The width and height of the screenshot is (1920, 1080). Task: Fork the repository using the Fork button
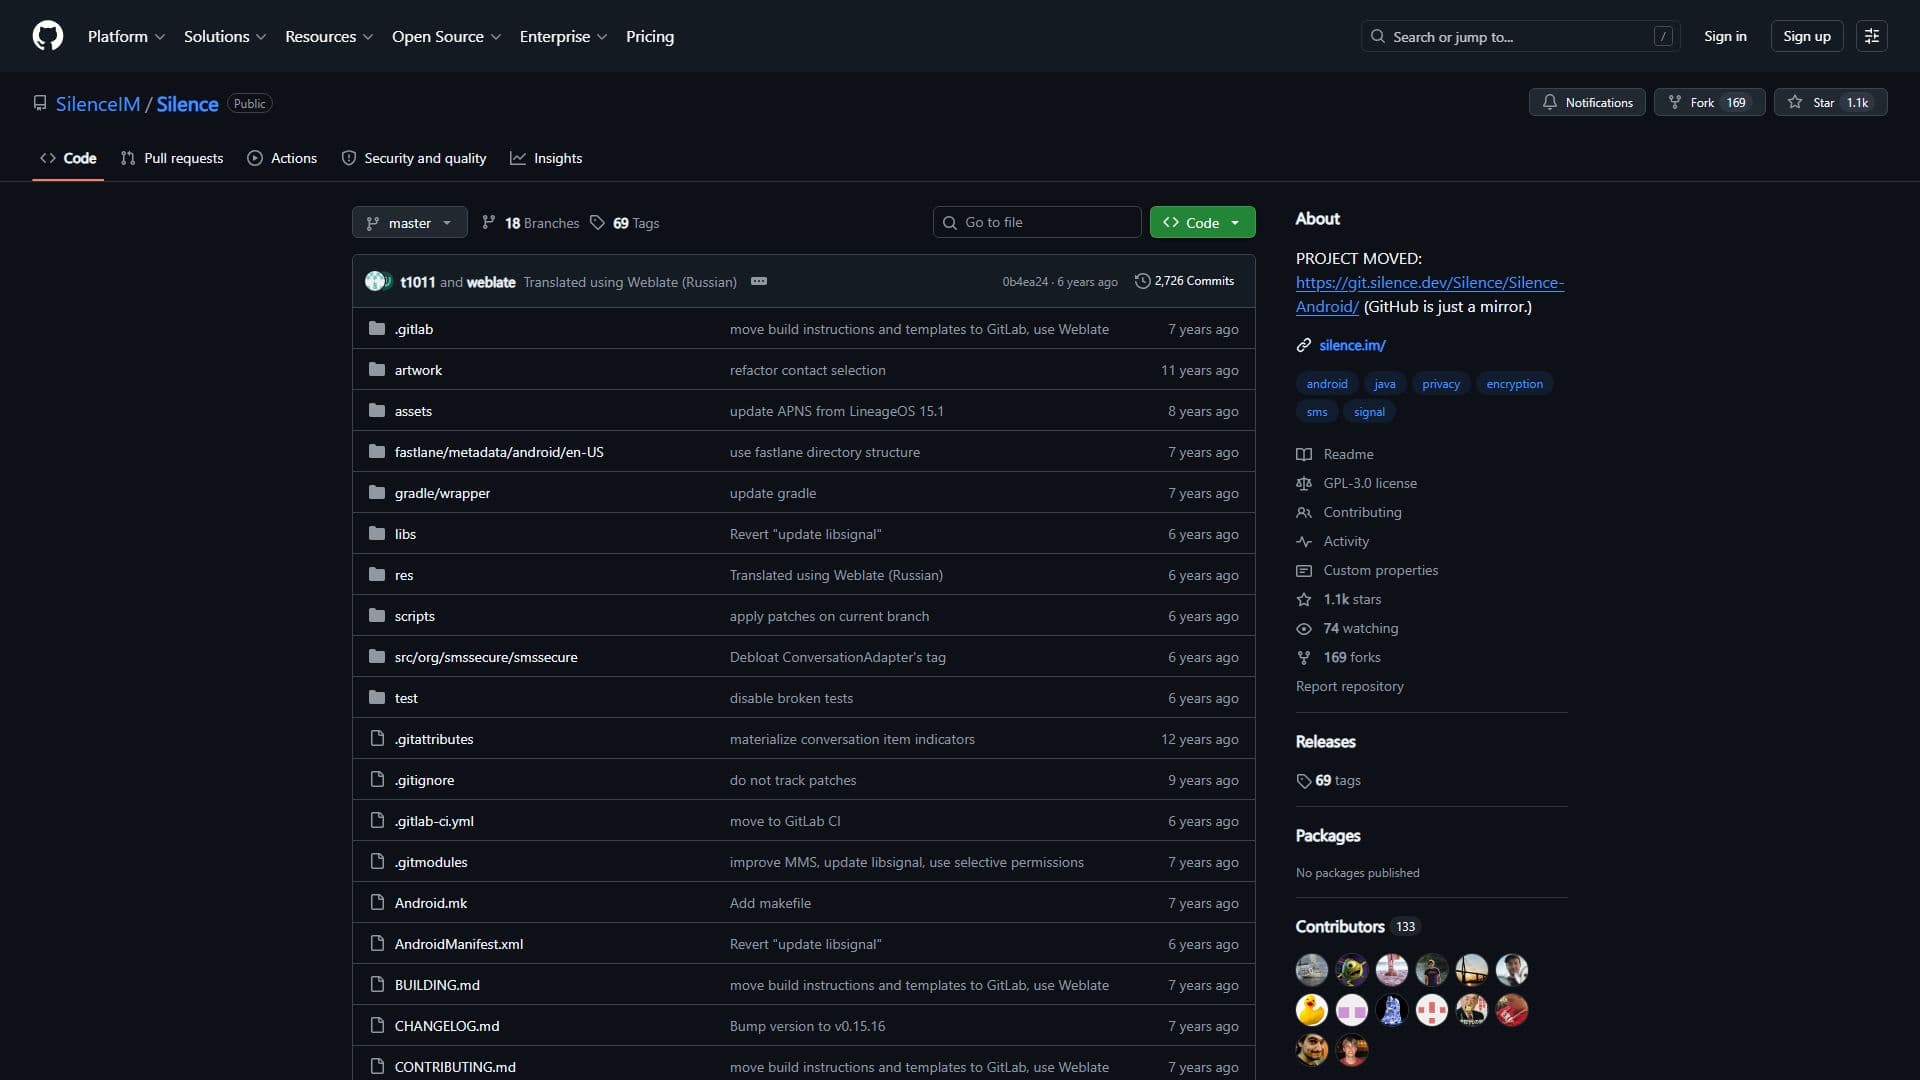click(x=1710, y=102)
